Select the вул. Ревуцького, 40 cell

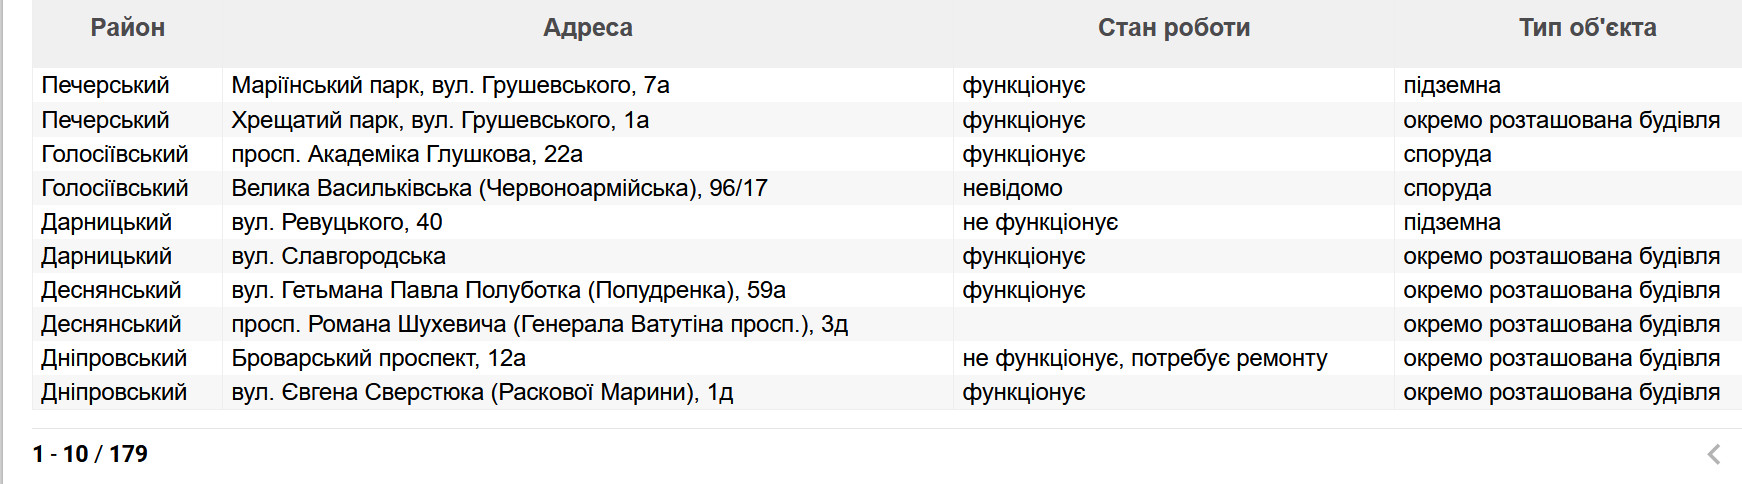336,222
